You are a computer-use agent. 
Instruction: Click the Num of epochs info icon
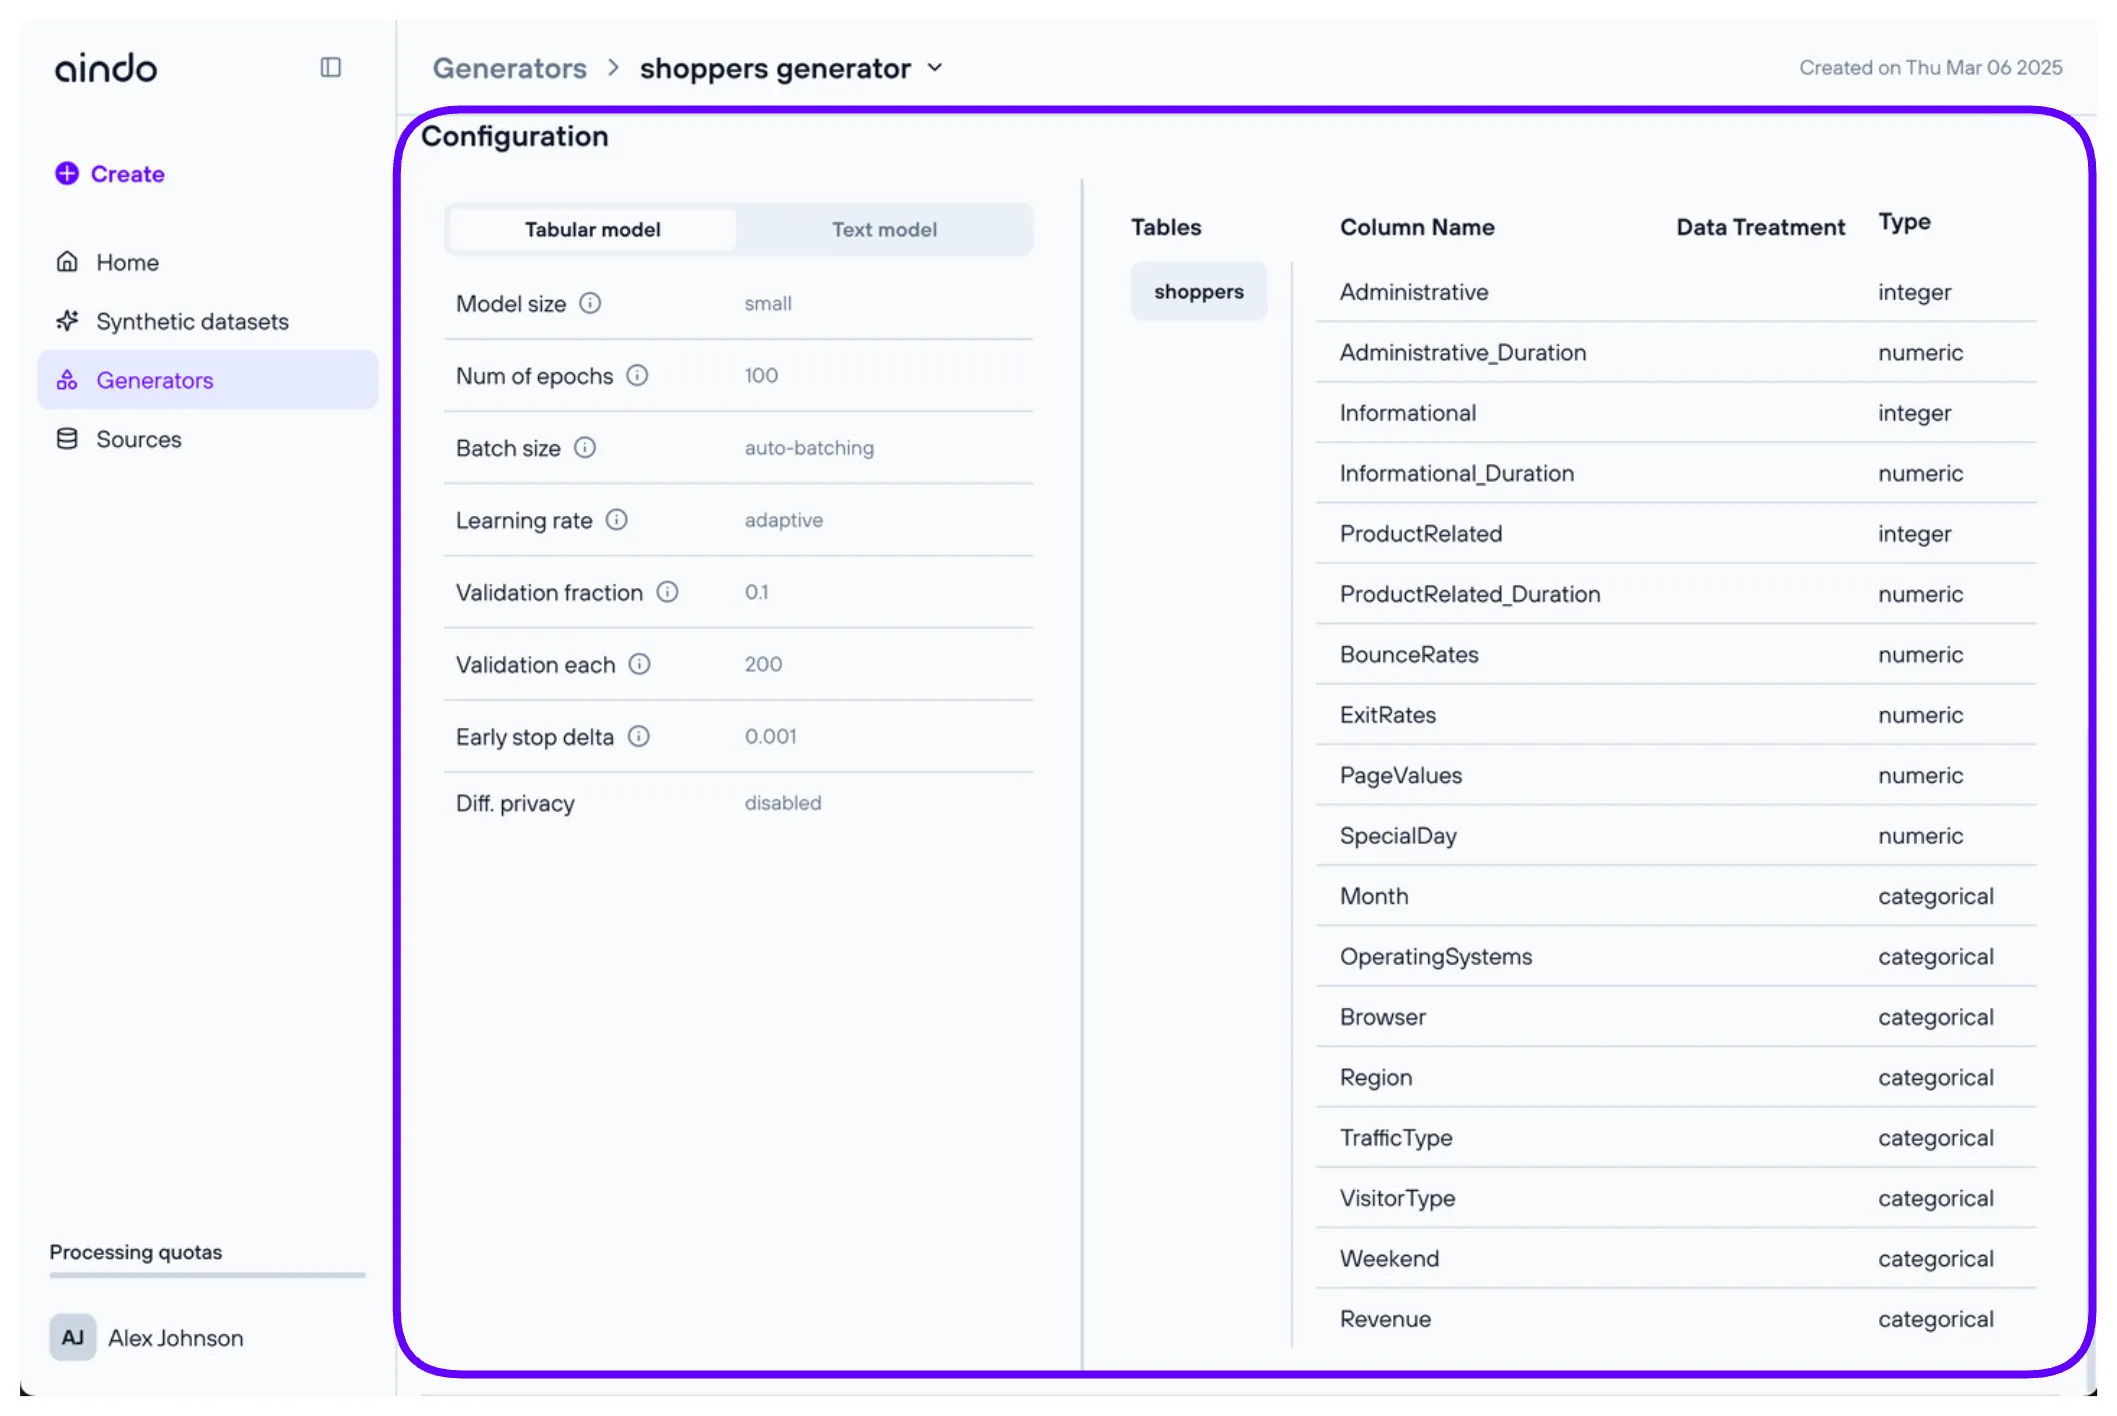[x=637, y=375]
